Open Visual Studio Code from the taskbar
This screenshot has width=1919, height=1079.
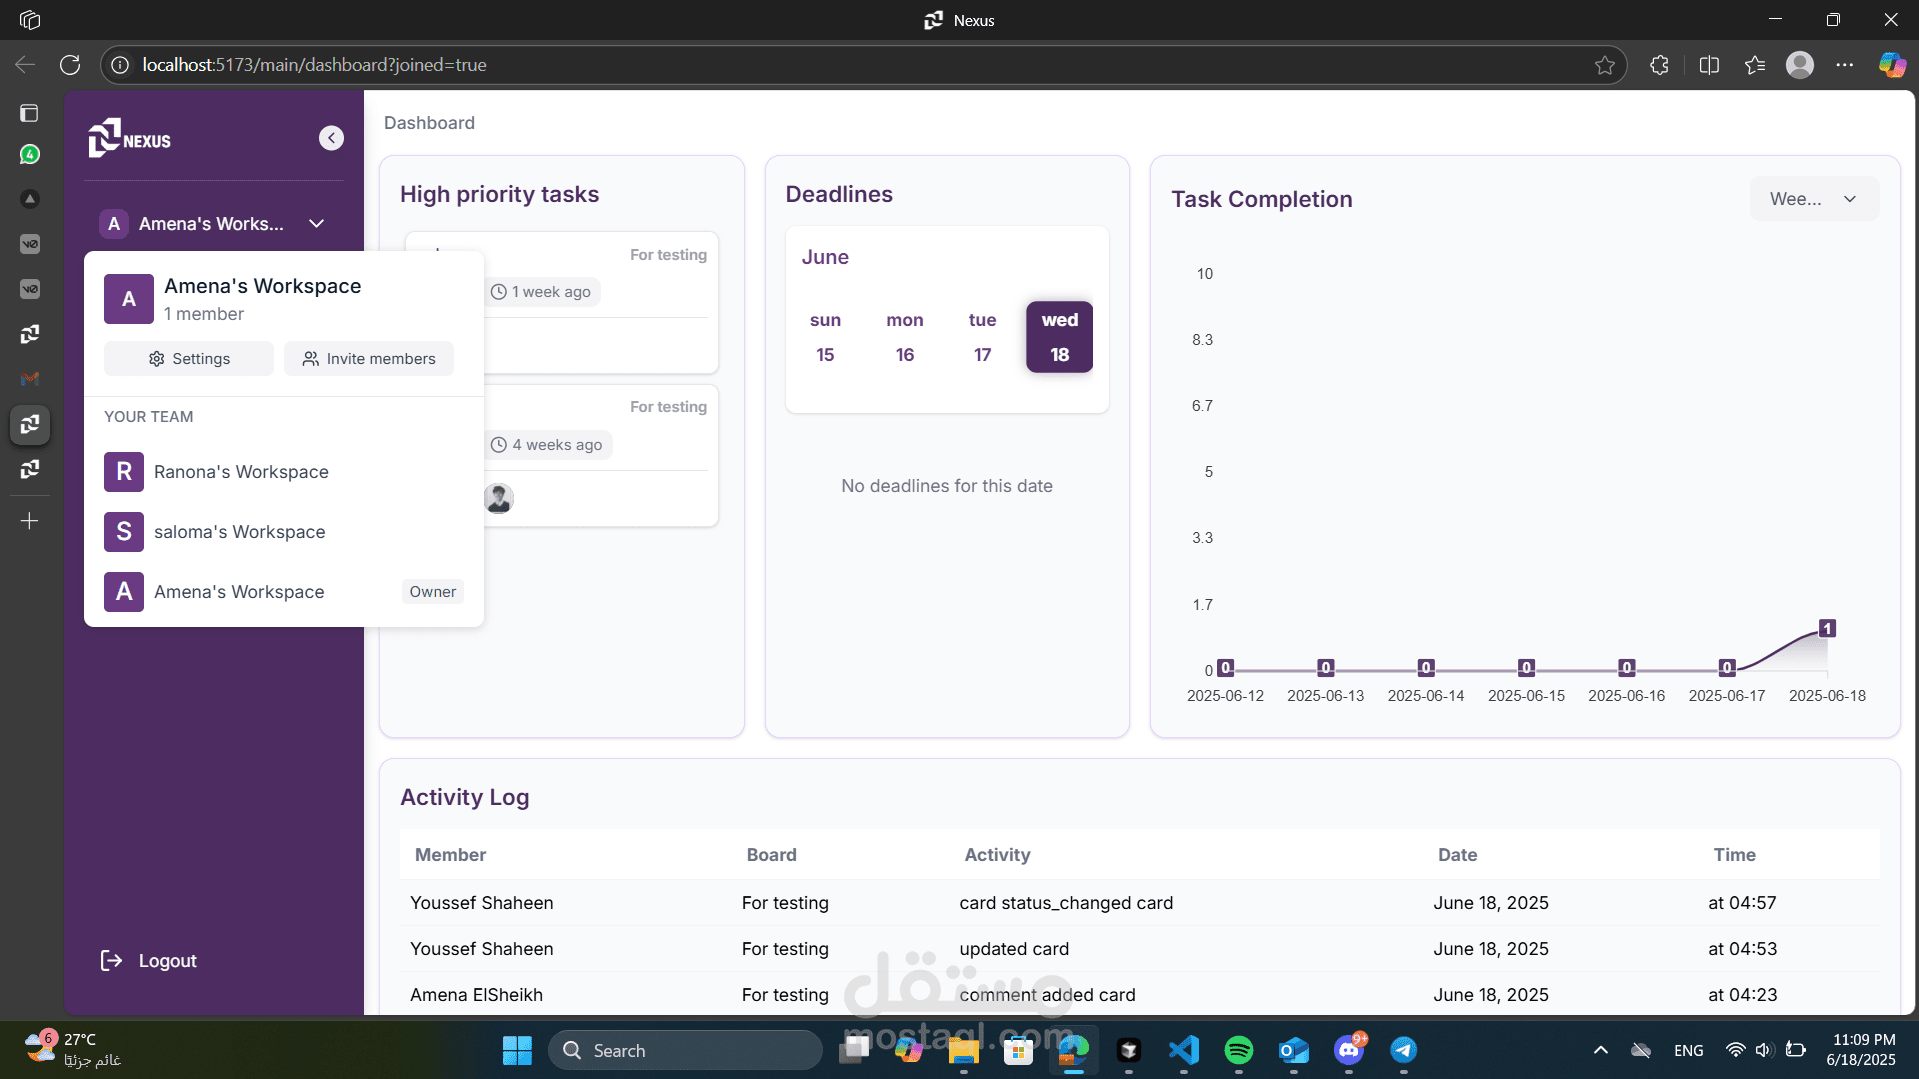tap(1183, 1050)
